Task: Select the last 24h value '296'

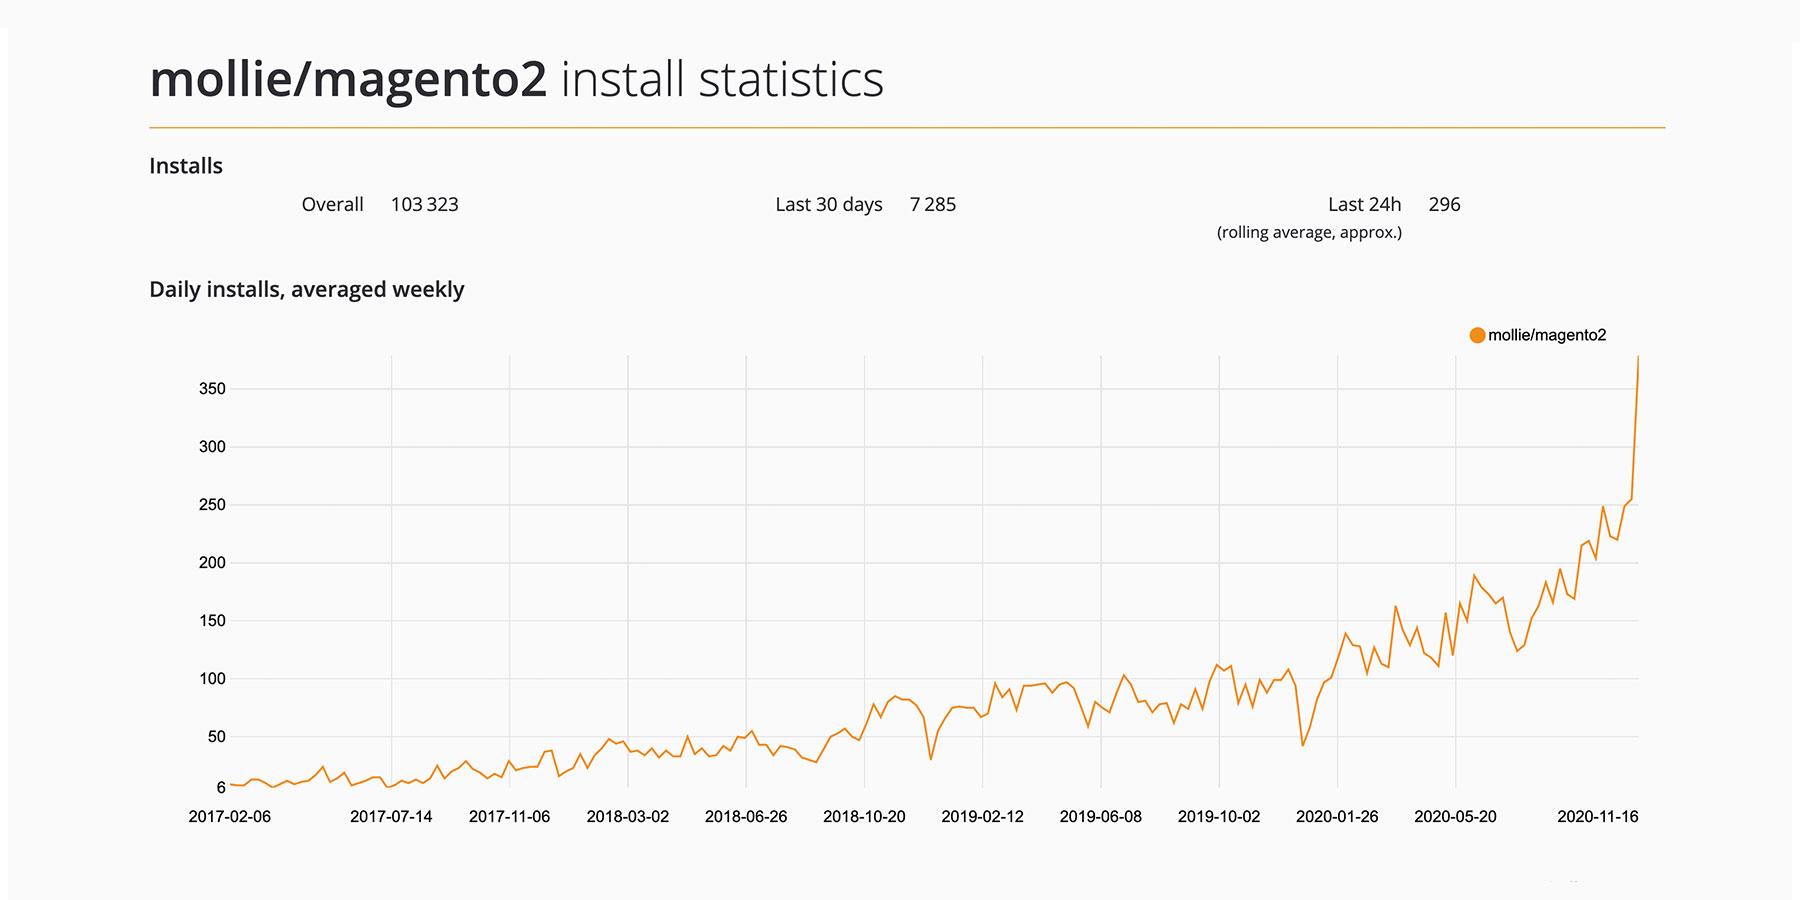Action: (x=1444, y=204)
